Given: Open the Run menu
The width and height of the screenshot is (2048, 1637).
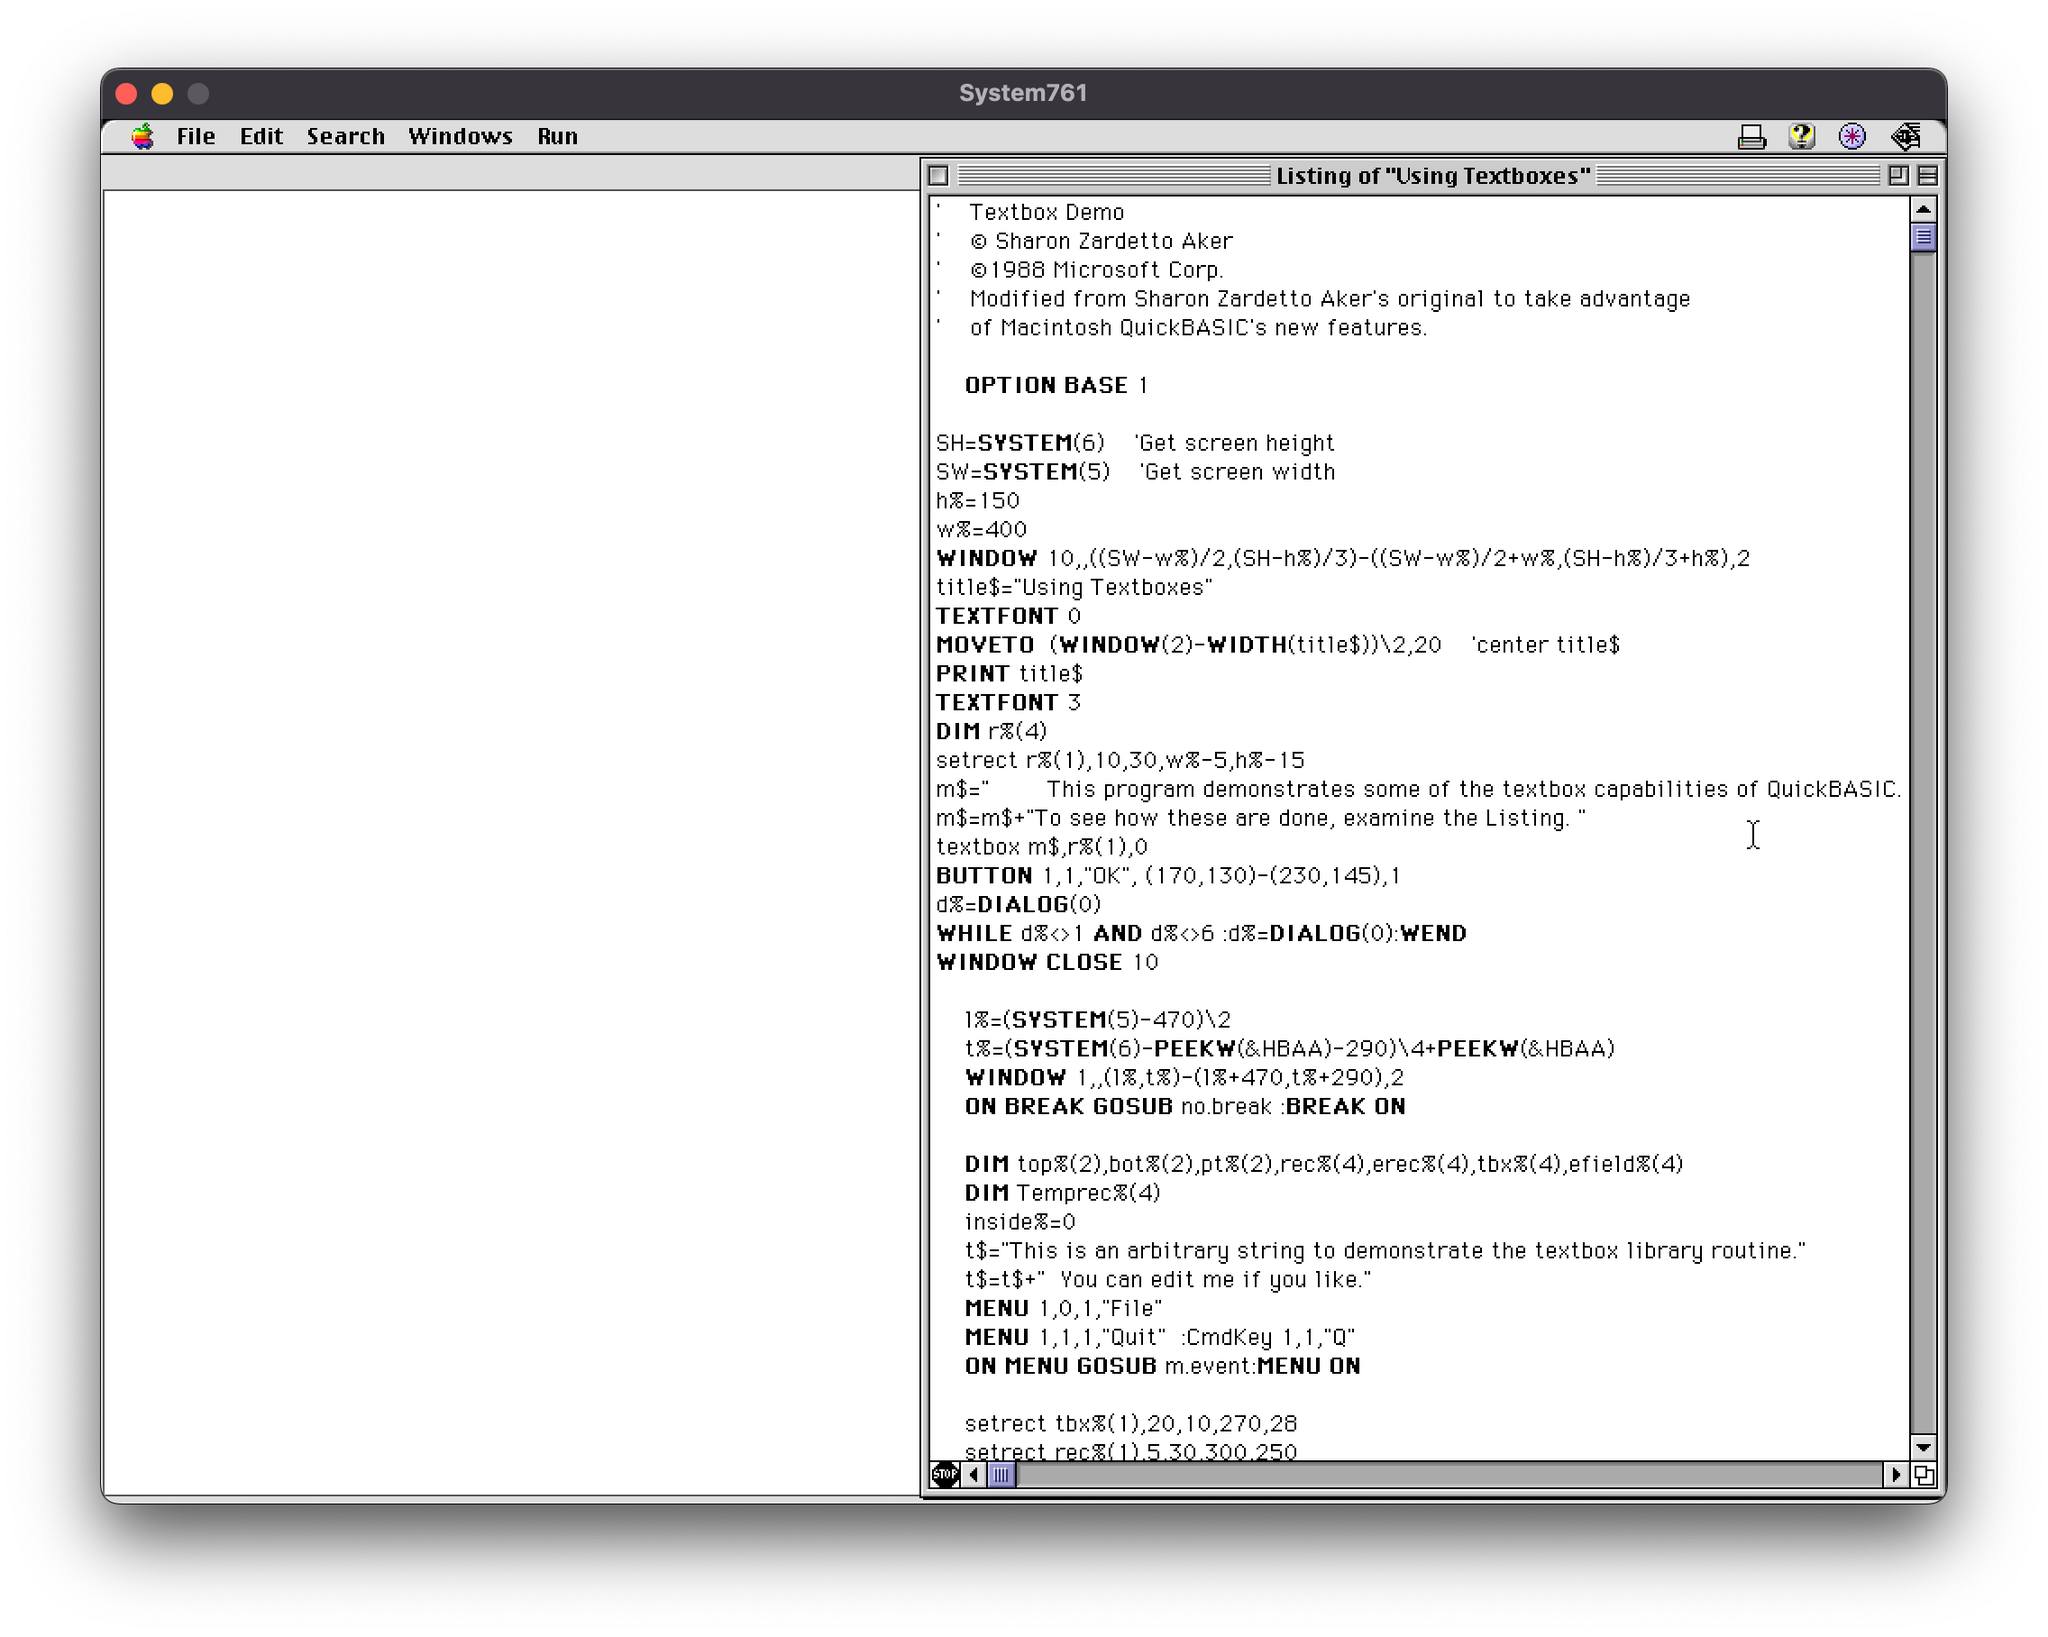Looking at the screenshot, I should pos(557,136).
